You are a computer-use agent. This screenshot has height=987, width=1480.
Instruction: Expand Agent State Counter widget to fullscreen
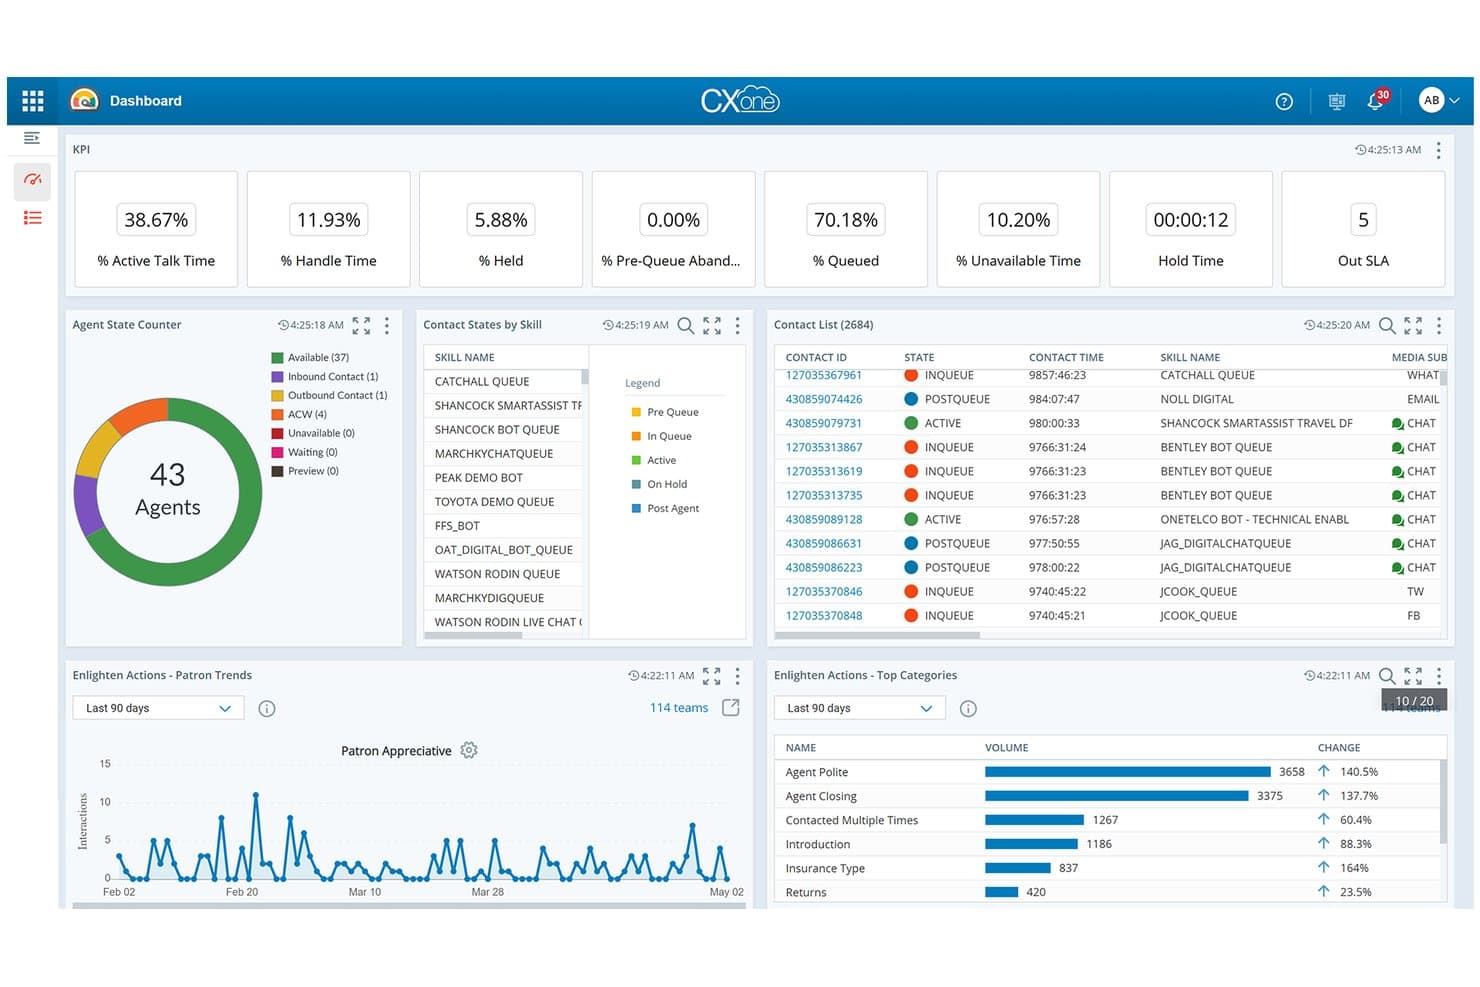[x=361, y=325]
